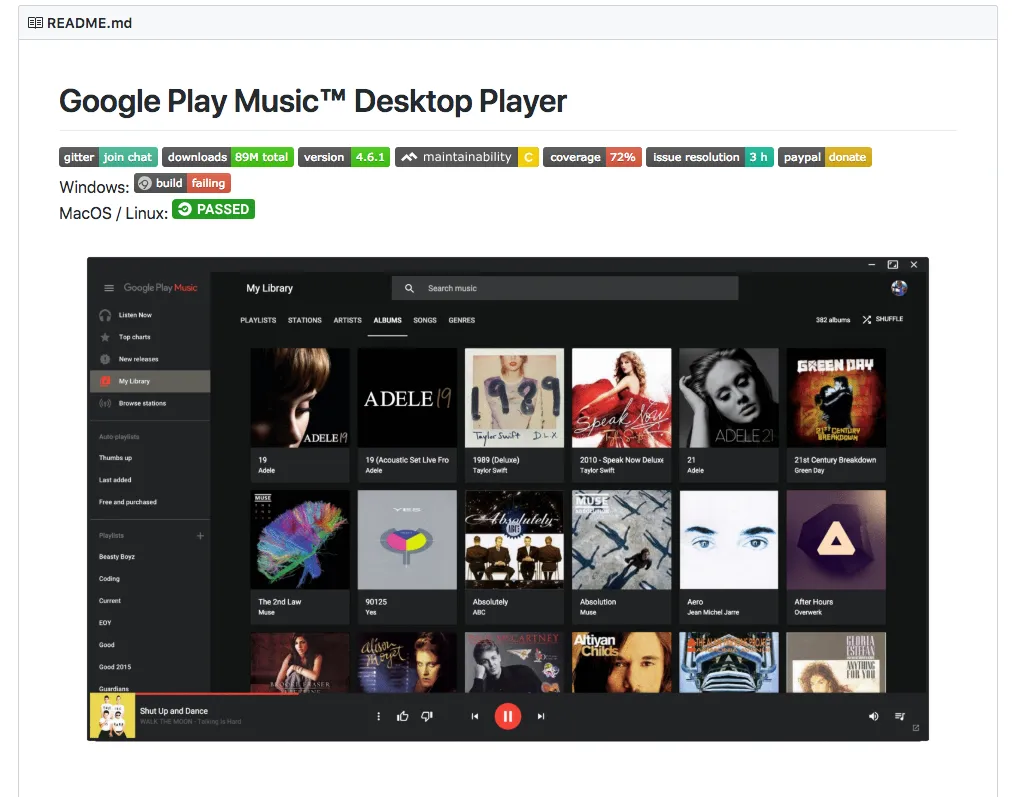
Task: Click the version 4.6.1 badge
Action: (x=344, y=157)
